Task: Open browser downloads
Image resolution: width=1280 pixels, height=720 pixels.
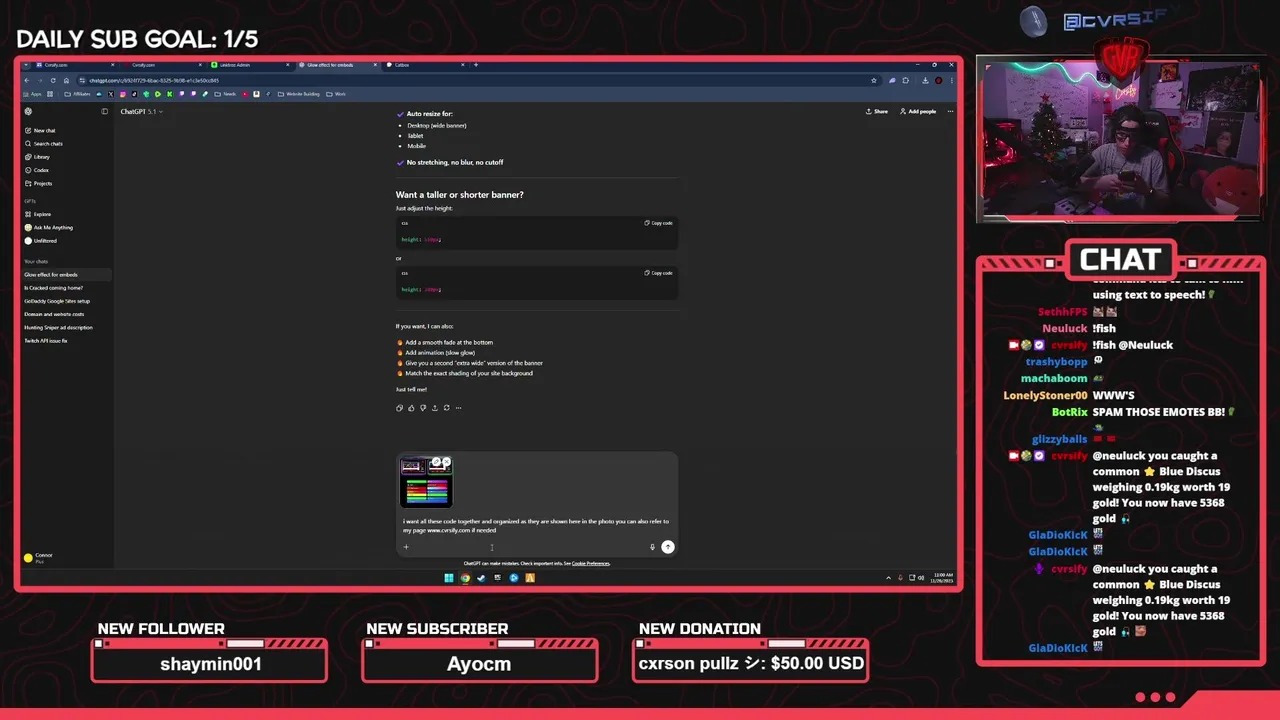Action: (925, 80)
